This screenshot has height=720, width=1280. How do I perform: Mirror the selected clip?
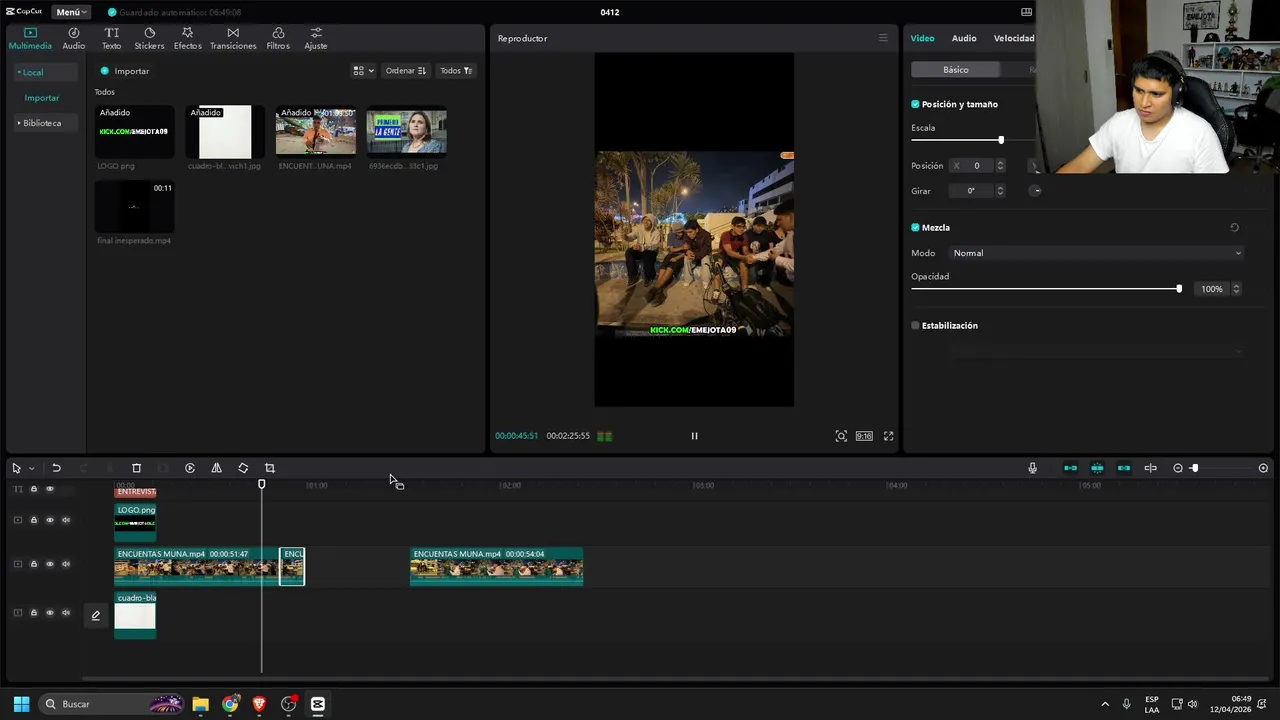(216, 468)
